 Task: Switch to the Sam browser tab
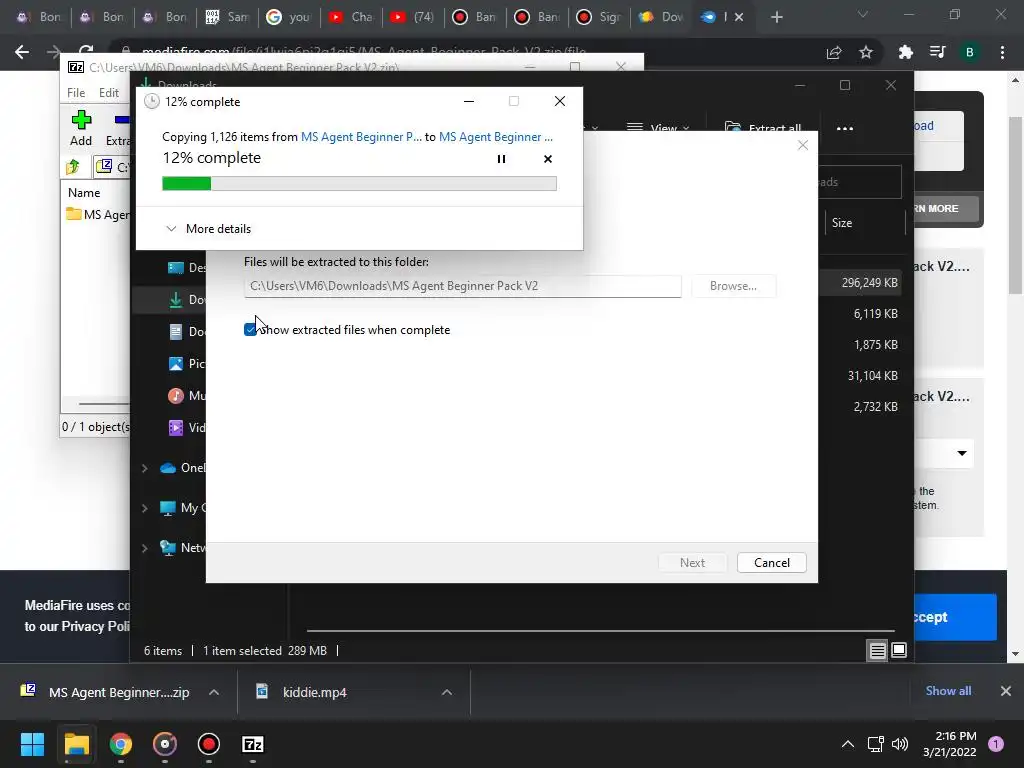click(x=228, y=17)
